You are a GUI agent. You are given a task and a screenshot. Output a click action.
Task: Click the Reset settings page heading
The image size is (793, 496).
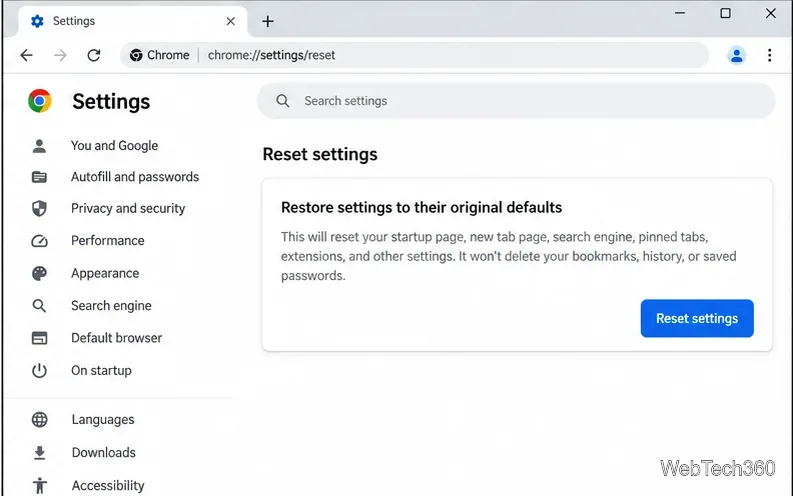tap(320, 154)
